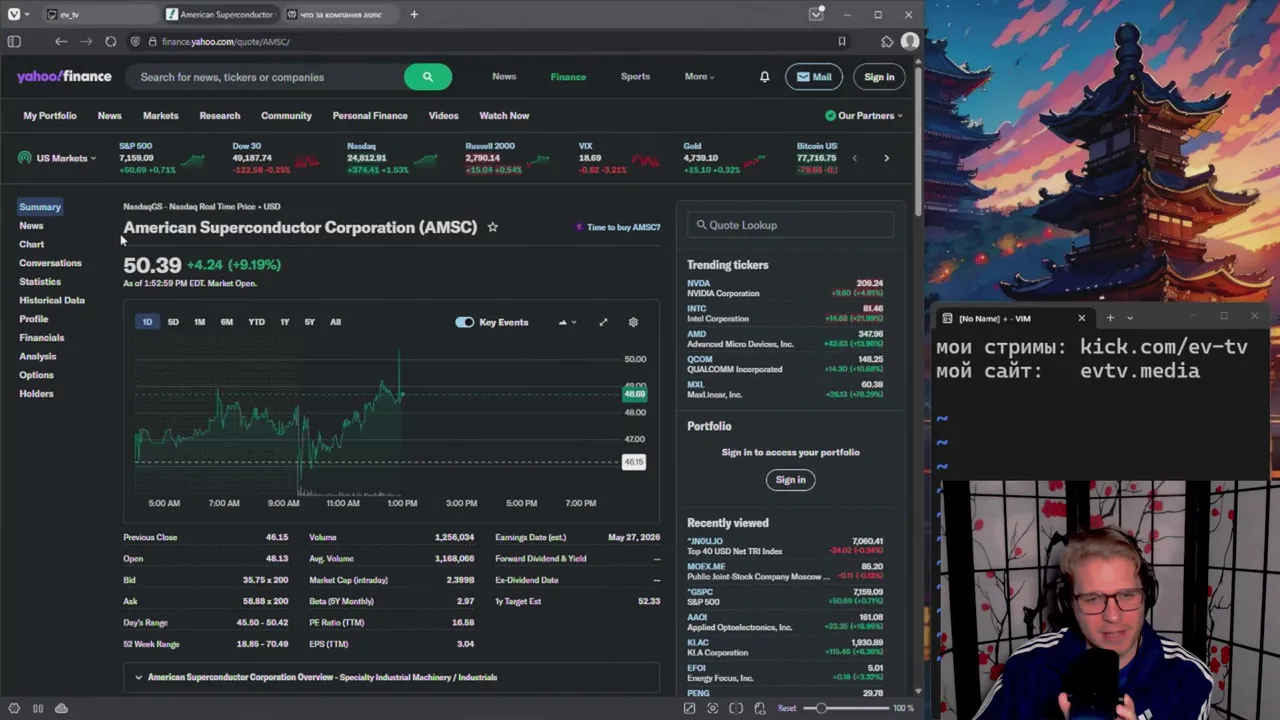Open new browser tab with plus
Screen dimensions: 1280x720
tap(414, 14)
